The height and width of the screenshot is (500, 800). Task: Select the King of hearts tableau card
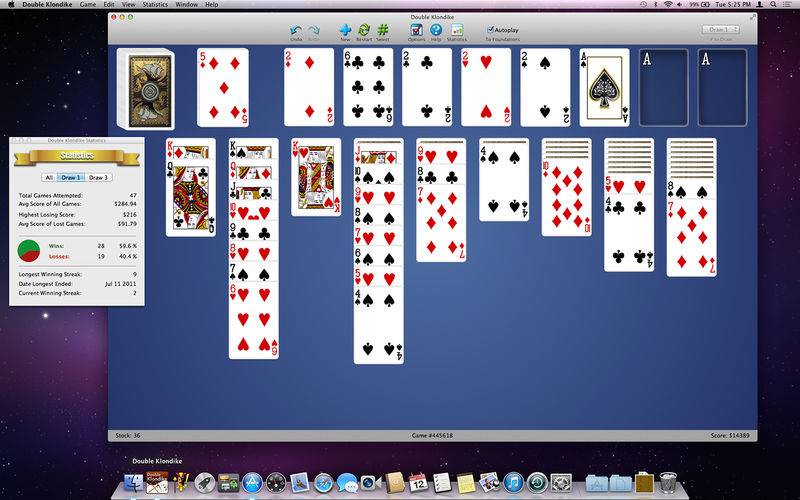coord(316,178)
